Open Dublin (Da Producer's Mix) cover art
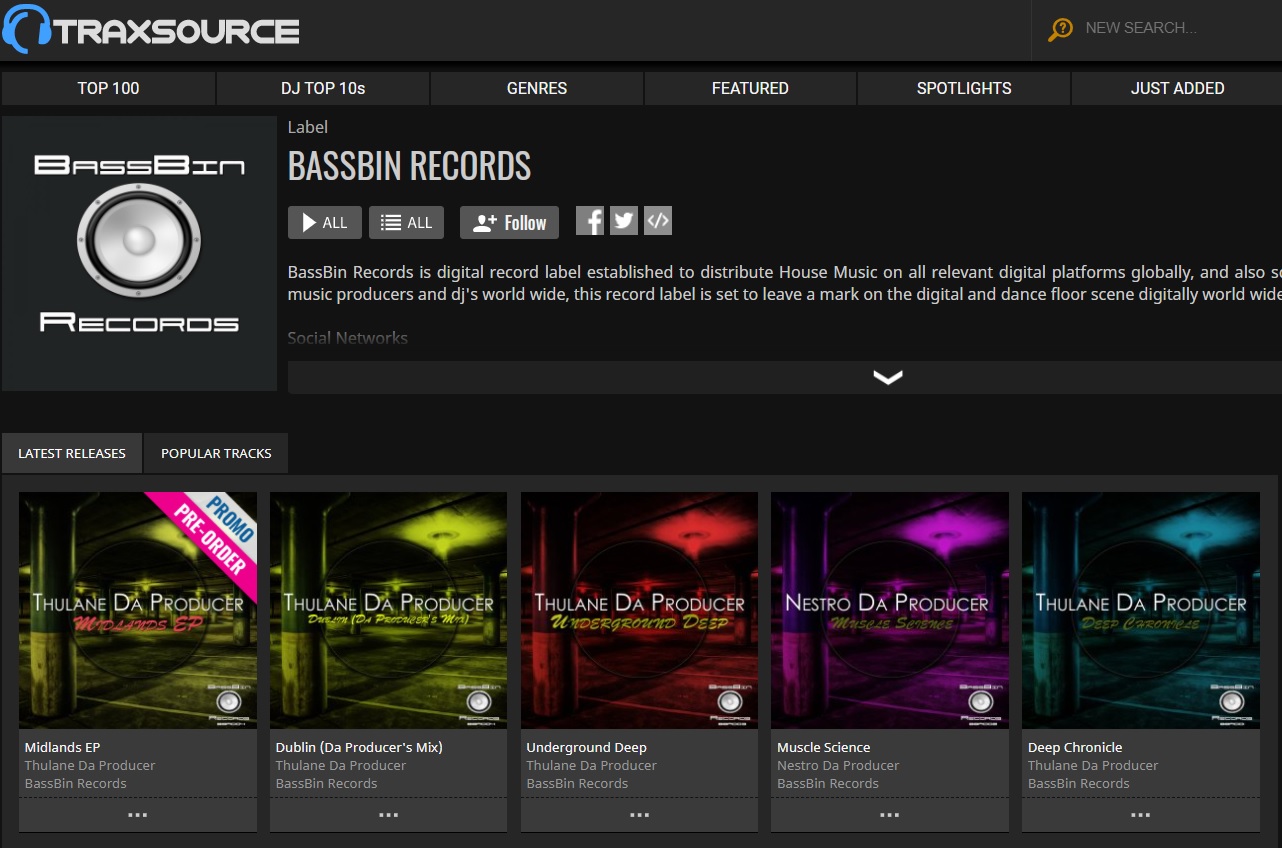Image resolution: width=1282 pixels, height=848 pixels. point(389,610)
